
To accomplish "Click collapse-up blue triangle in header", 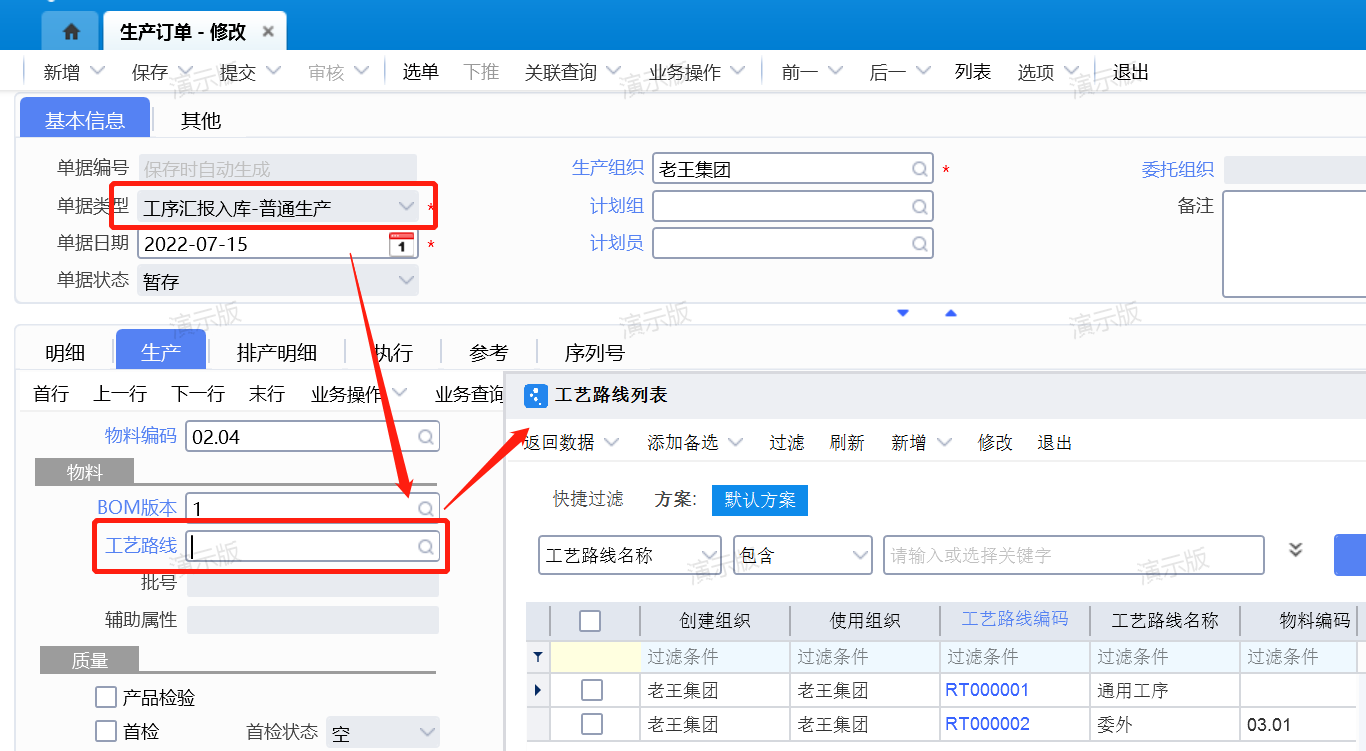I will 951,313.
